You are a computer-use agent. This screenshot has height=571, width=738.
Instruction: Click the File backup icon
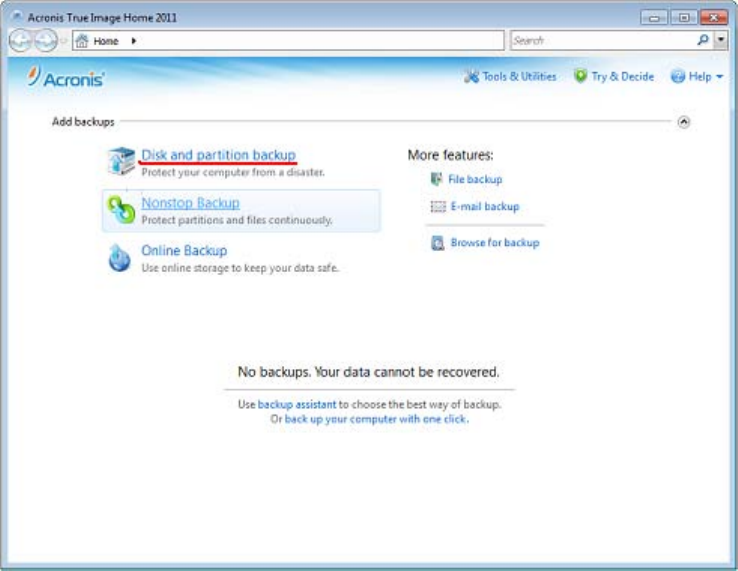[x=436, y=179]
